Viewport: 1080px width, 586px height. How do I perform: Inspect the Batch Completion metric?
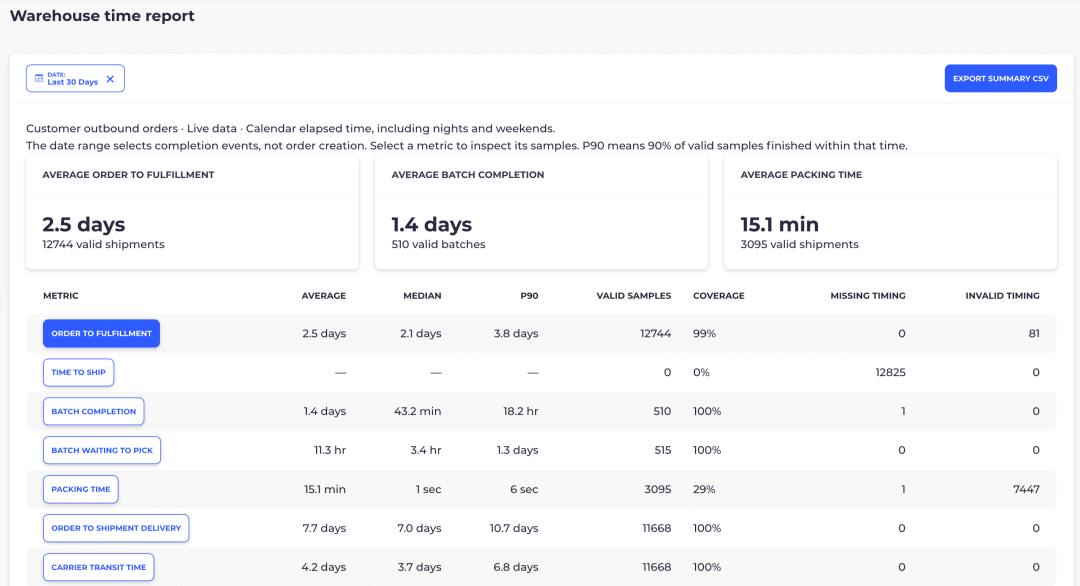[x=94, y=411]
